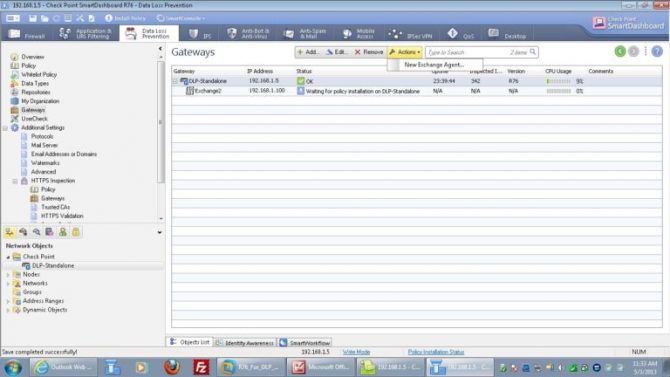Collapse the Additional Settings tree node
This screenshot has width=670, height=377.
click(x=5, y=128)
